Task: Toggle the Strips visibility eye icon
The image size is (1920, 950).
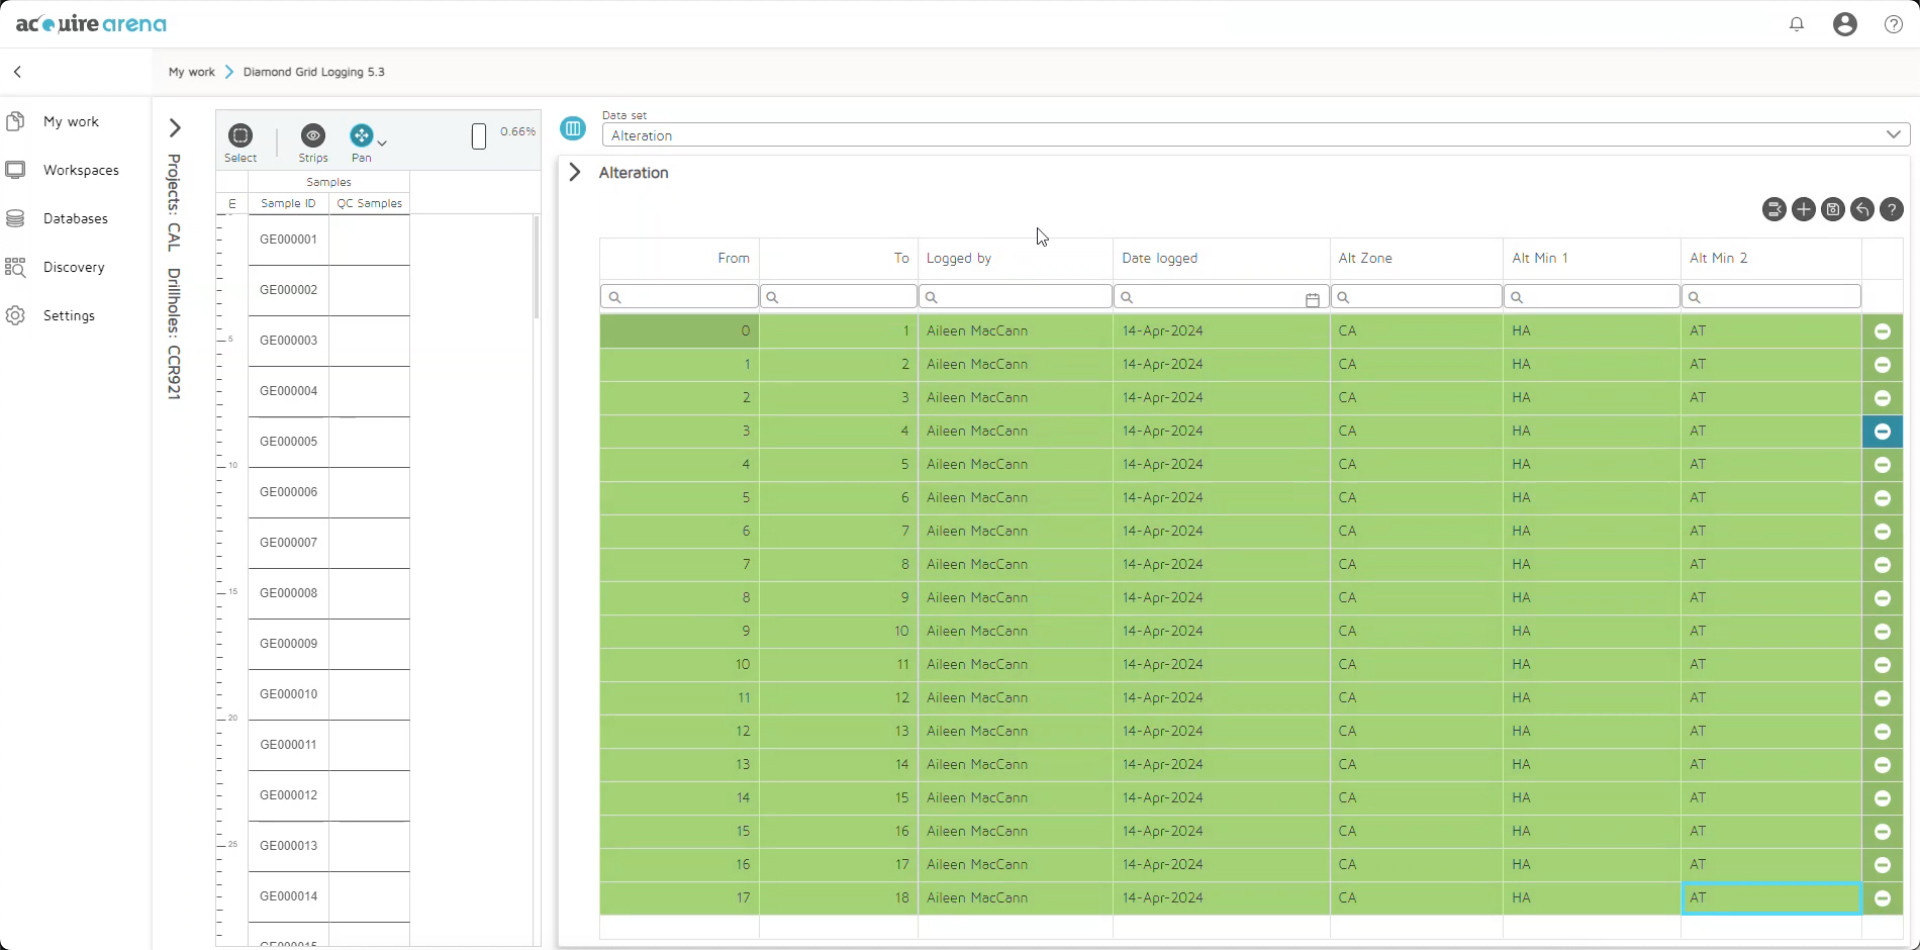Action: pyautogui.click(x=313, y=135)
